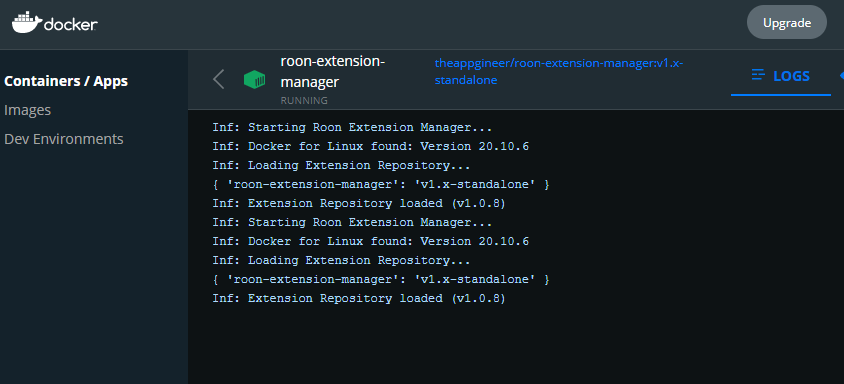Image resolution: width=844 pixels, height=384 pixels.
Task: Click the first 'Loading Extension Repository...' log line
Action: pos(341,165)
